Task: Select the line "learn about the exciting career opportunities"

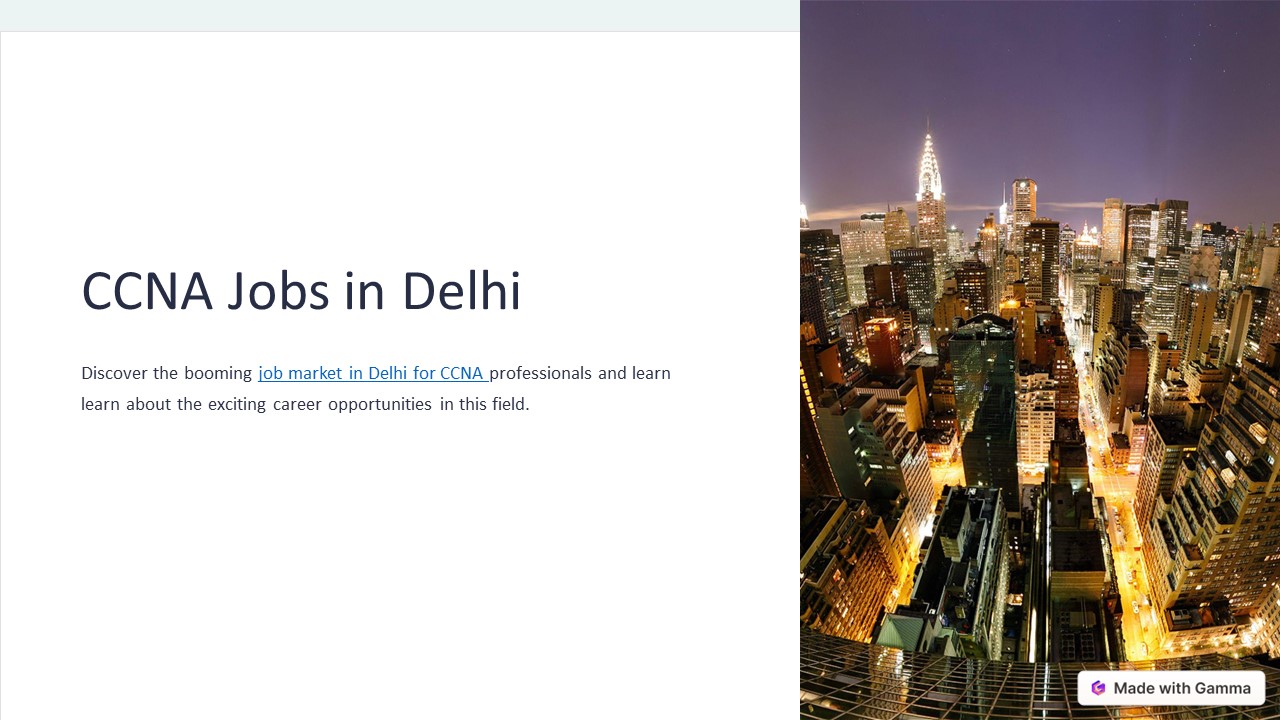Action: (x=256, y=405)
